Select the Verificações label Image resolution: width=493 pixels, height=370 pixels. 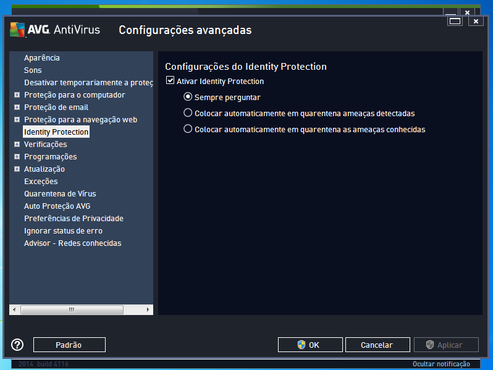(x=45, y=144)
